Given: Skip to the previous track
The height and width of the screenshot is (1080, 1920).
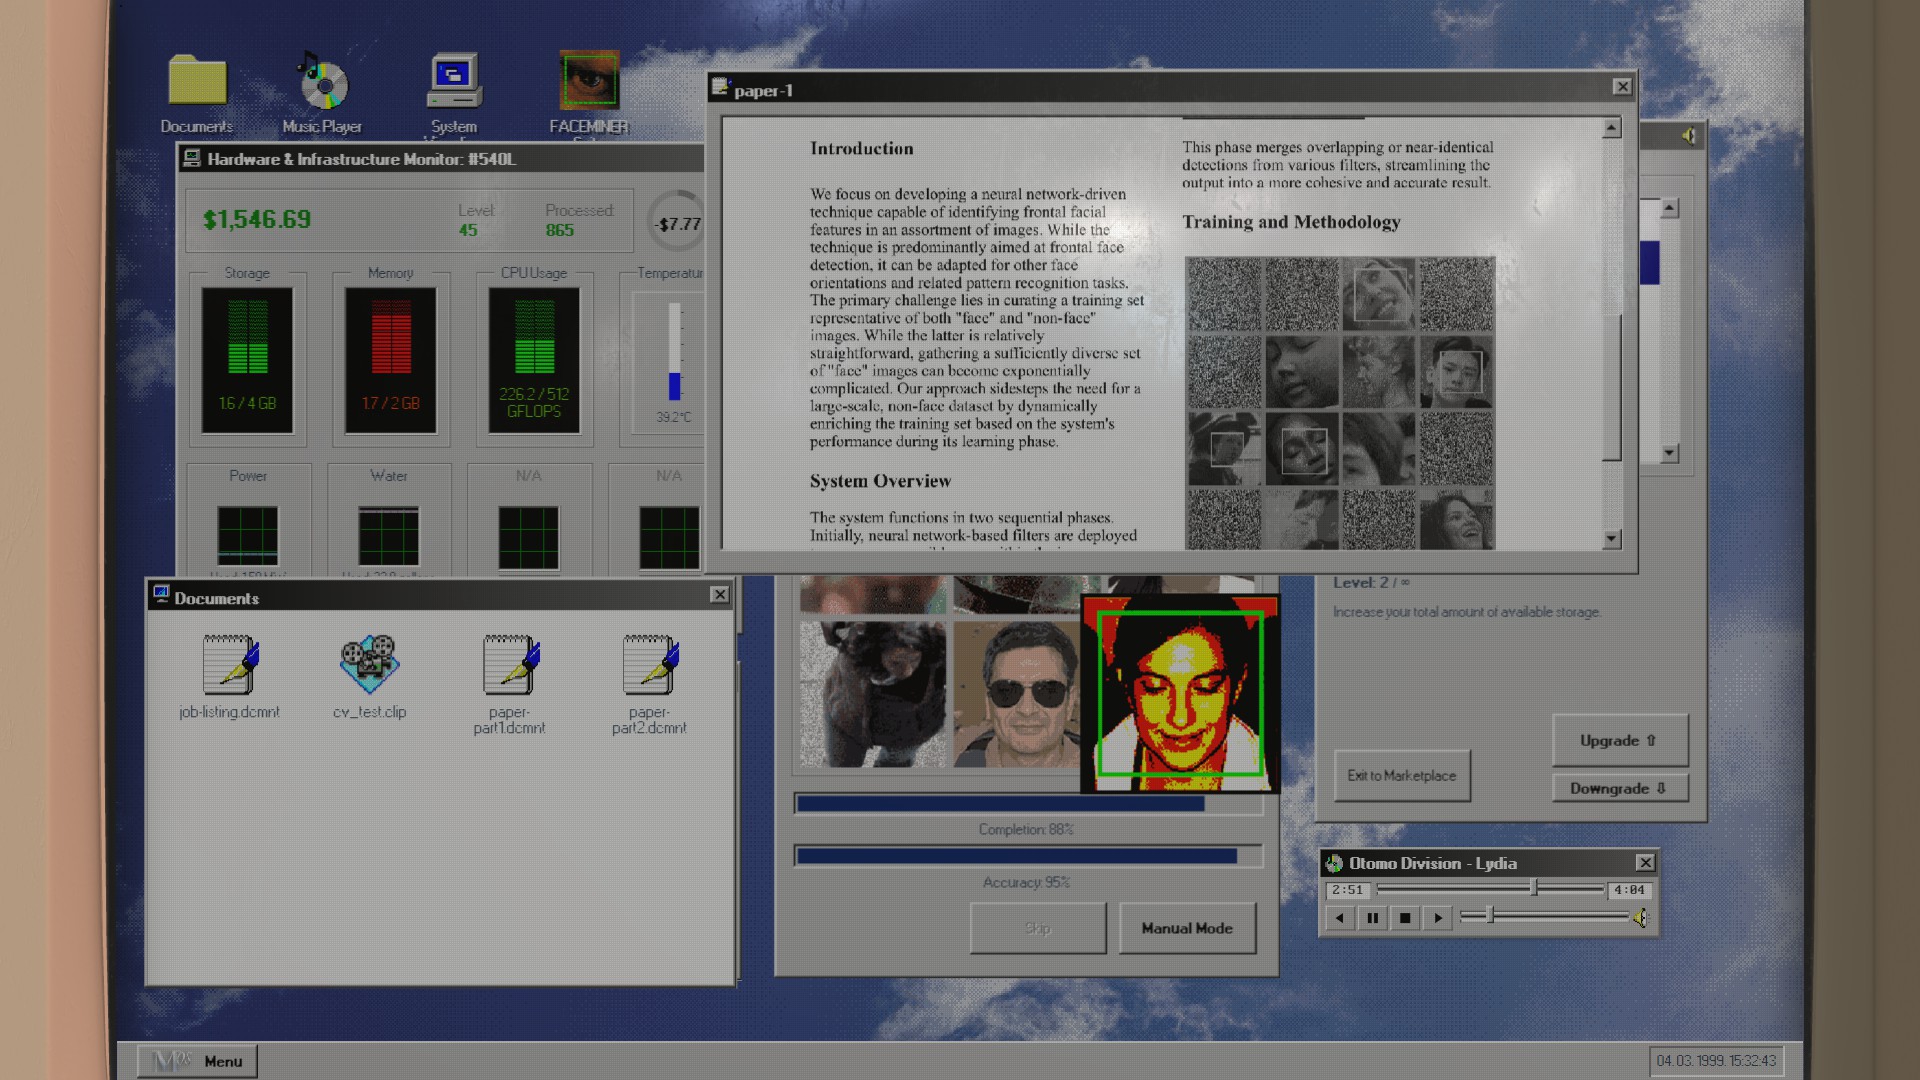Looking at the screenshot, I should (1340, 918).
